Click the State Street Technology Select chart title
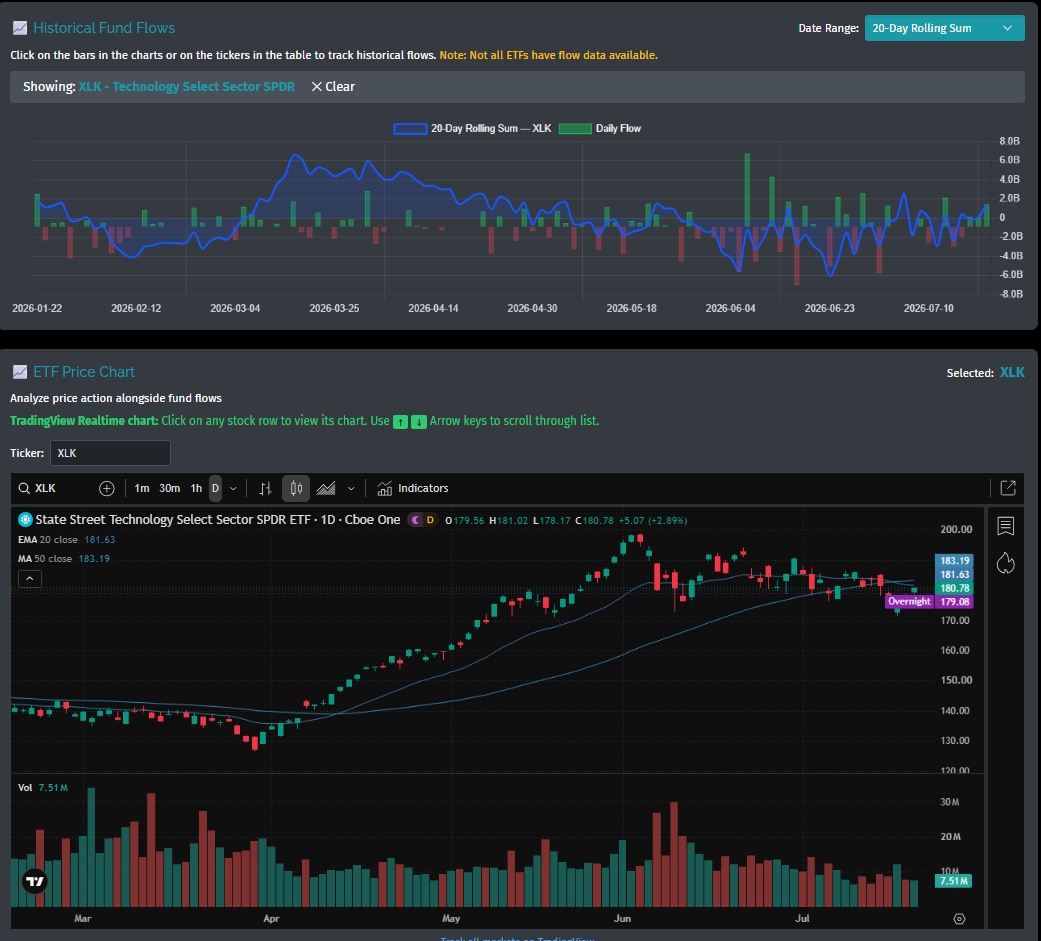Screen dimensions: 1041x941 [x=218, y=520]
